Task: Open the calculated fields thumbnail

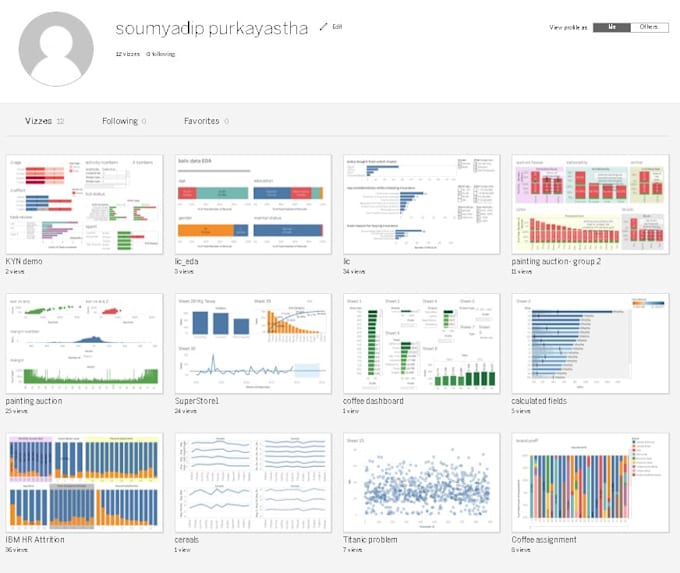Action: click(x=590, y=344)
